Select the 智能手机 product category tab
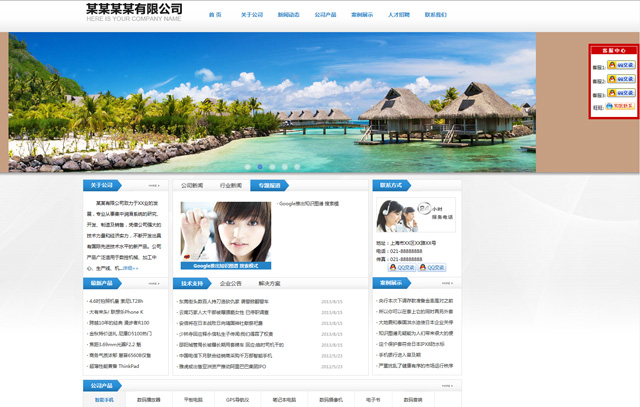Image resolution: width=640 pixels, height=407 pixels. point(104,400)
